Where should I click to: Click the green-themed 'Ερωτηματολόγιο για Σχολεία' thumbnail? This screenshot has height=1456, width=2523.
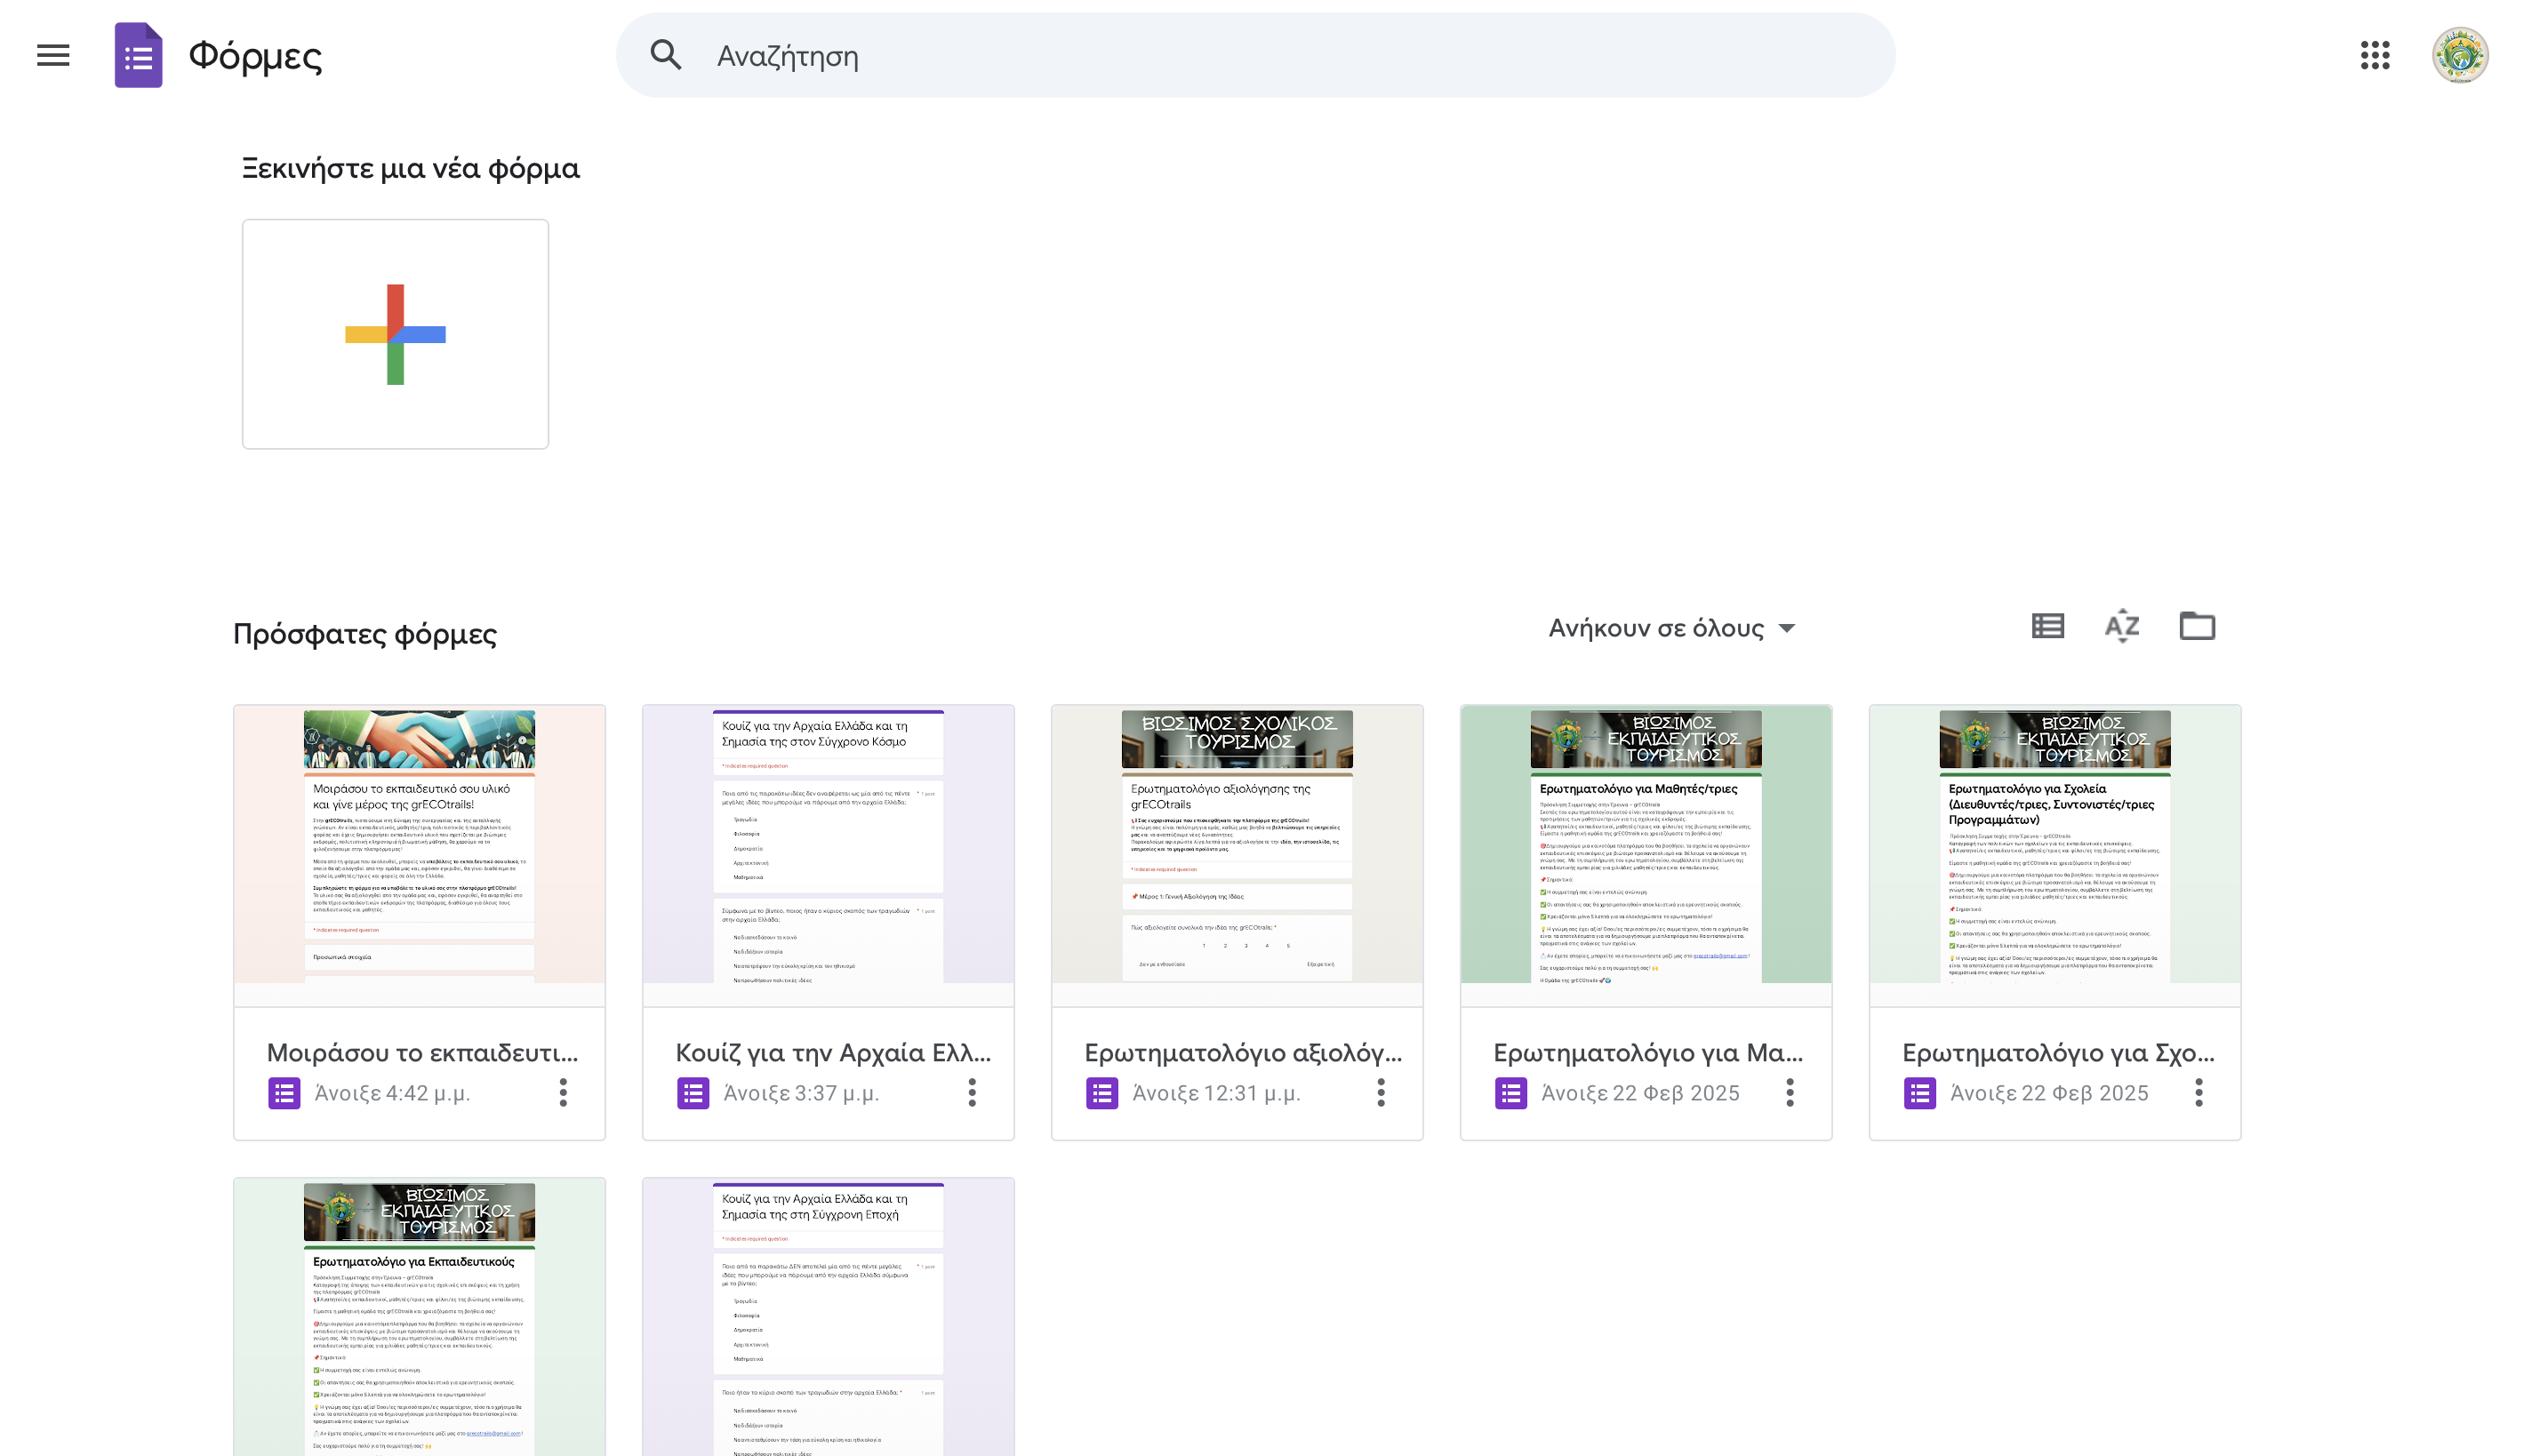[x=2054, y=860]
